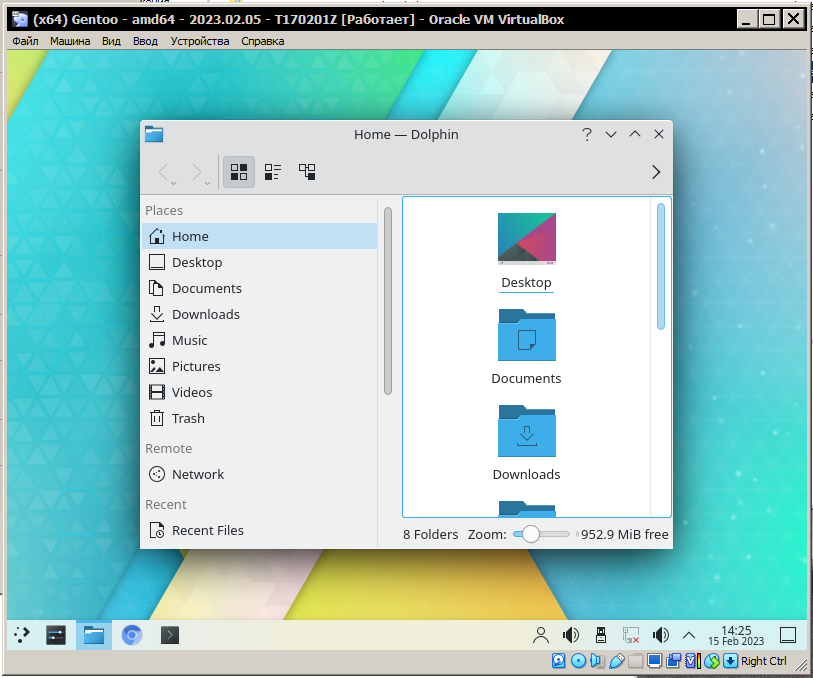This screenshot has height=678, width=813.
Task: Open Downloads in Places panel
Action: 260,314
